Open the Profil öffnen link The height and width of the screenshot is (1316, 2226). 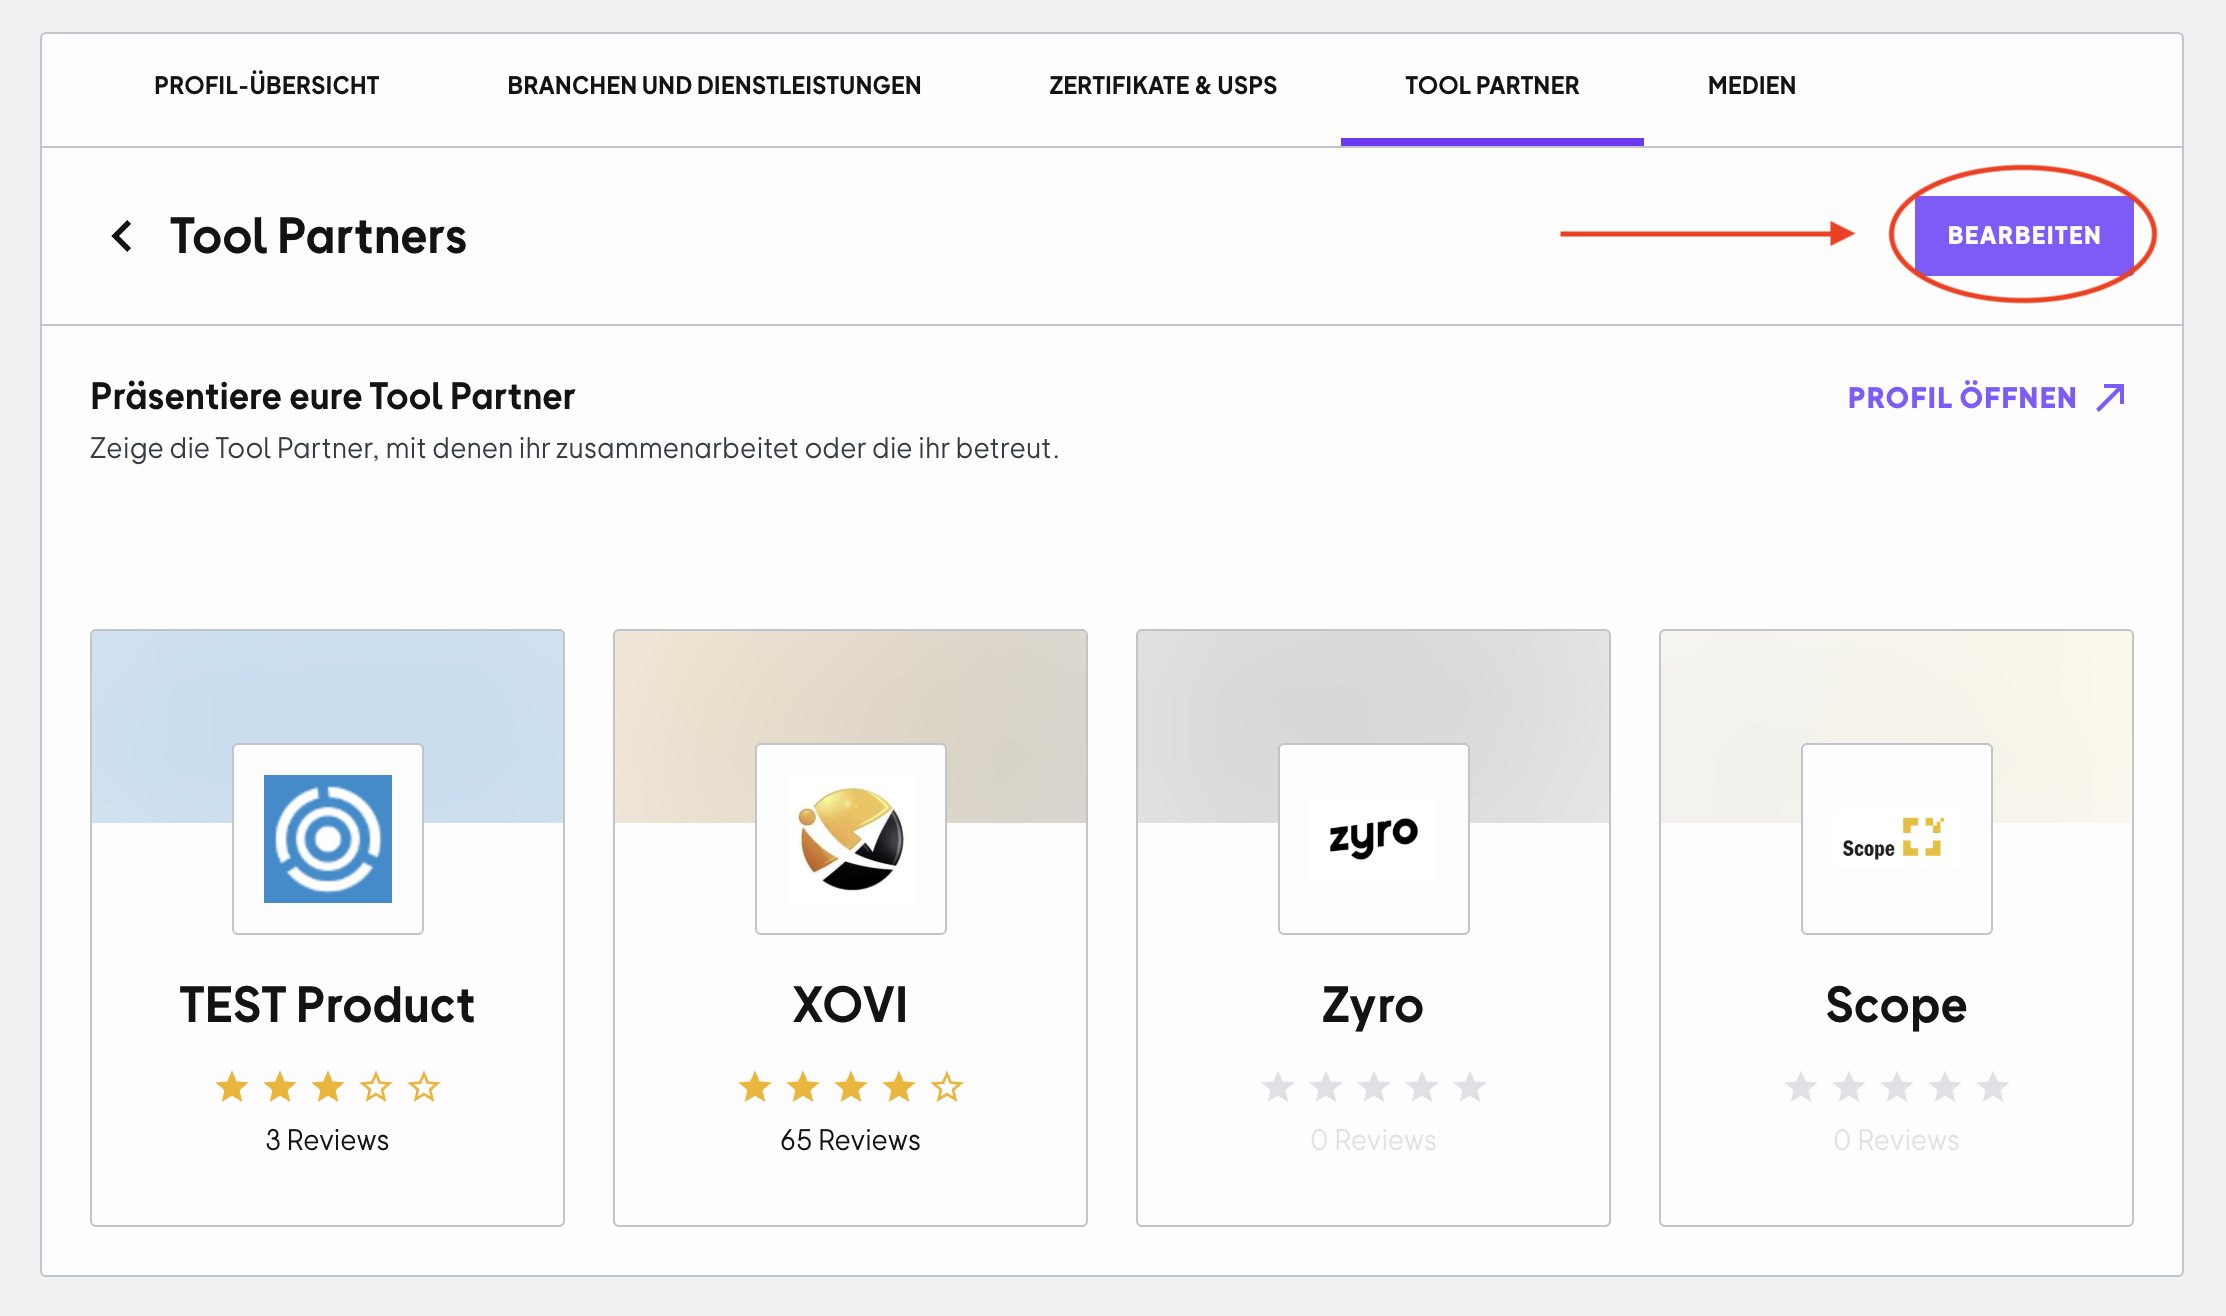[x=1986, y=397]
